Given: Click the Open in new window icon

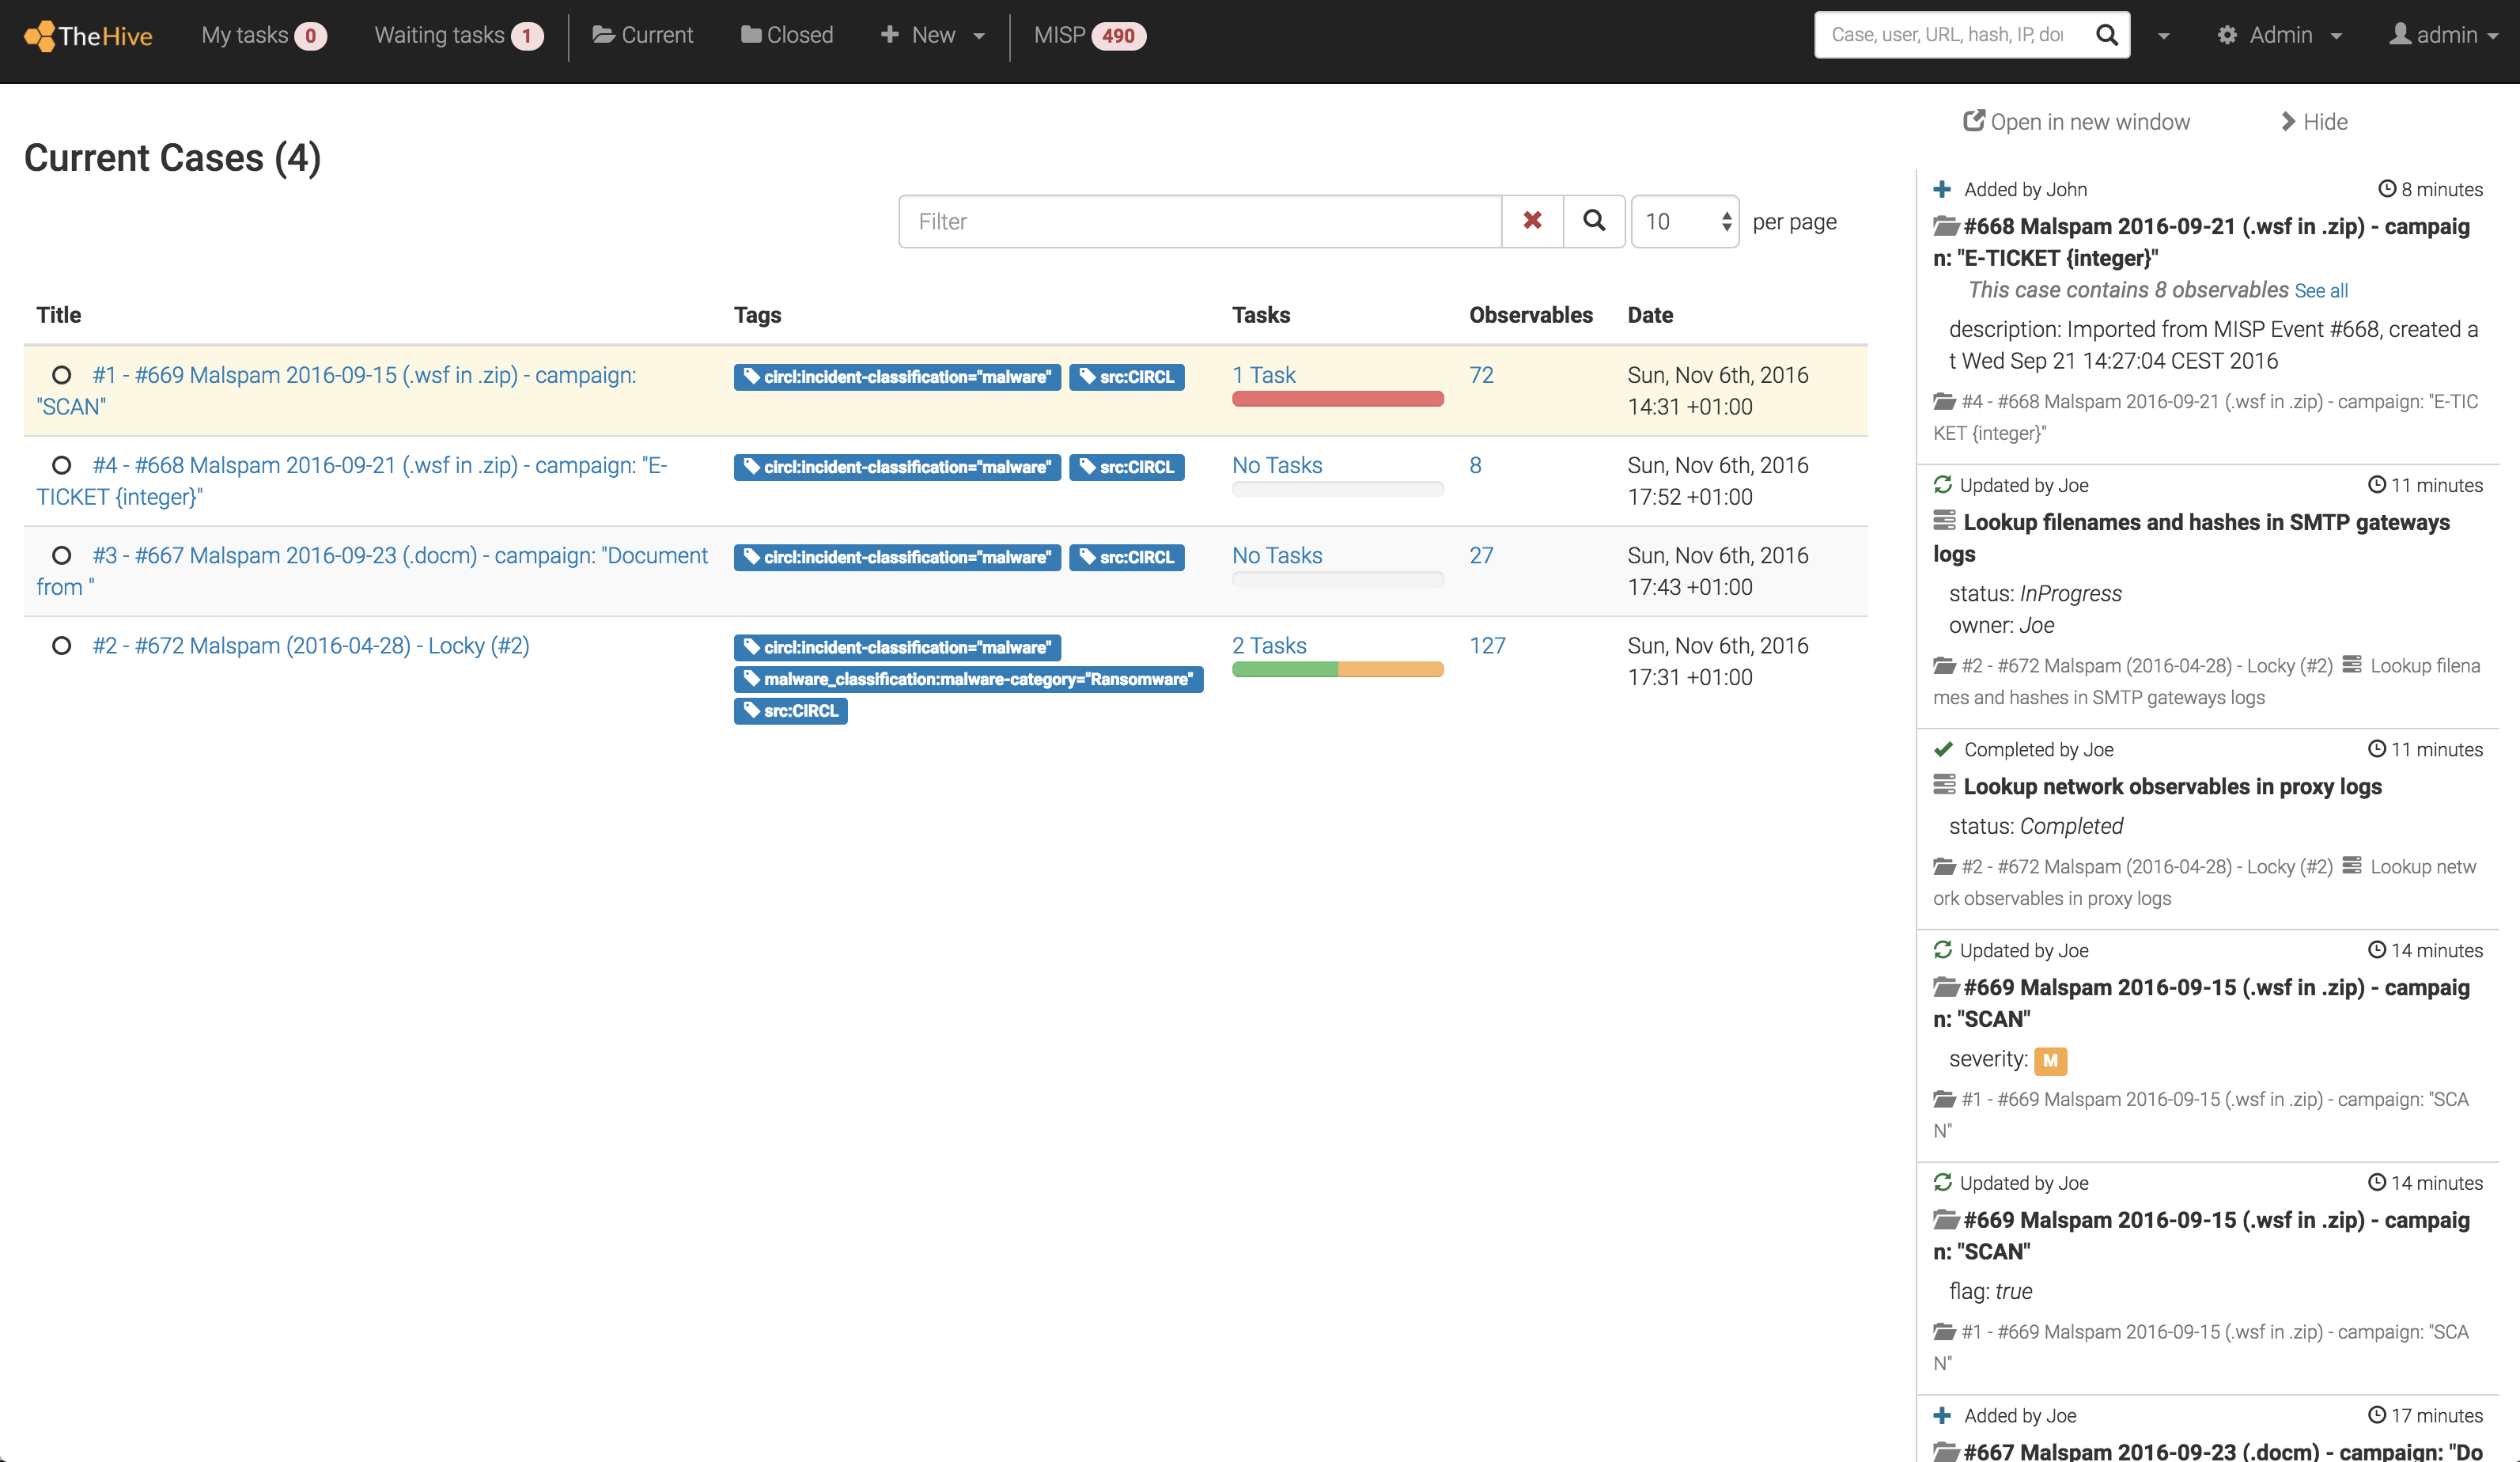Looking at the screenshot, I should click(1973, 121).
